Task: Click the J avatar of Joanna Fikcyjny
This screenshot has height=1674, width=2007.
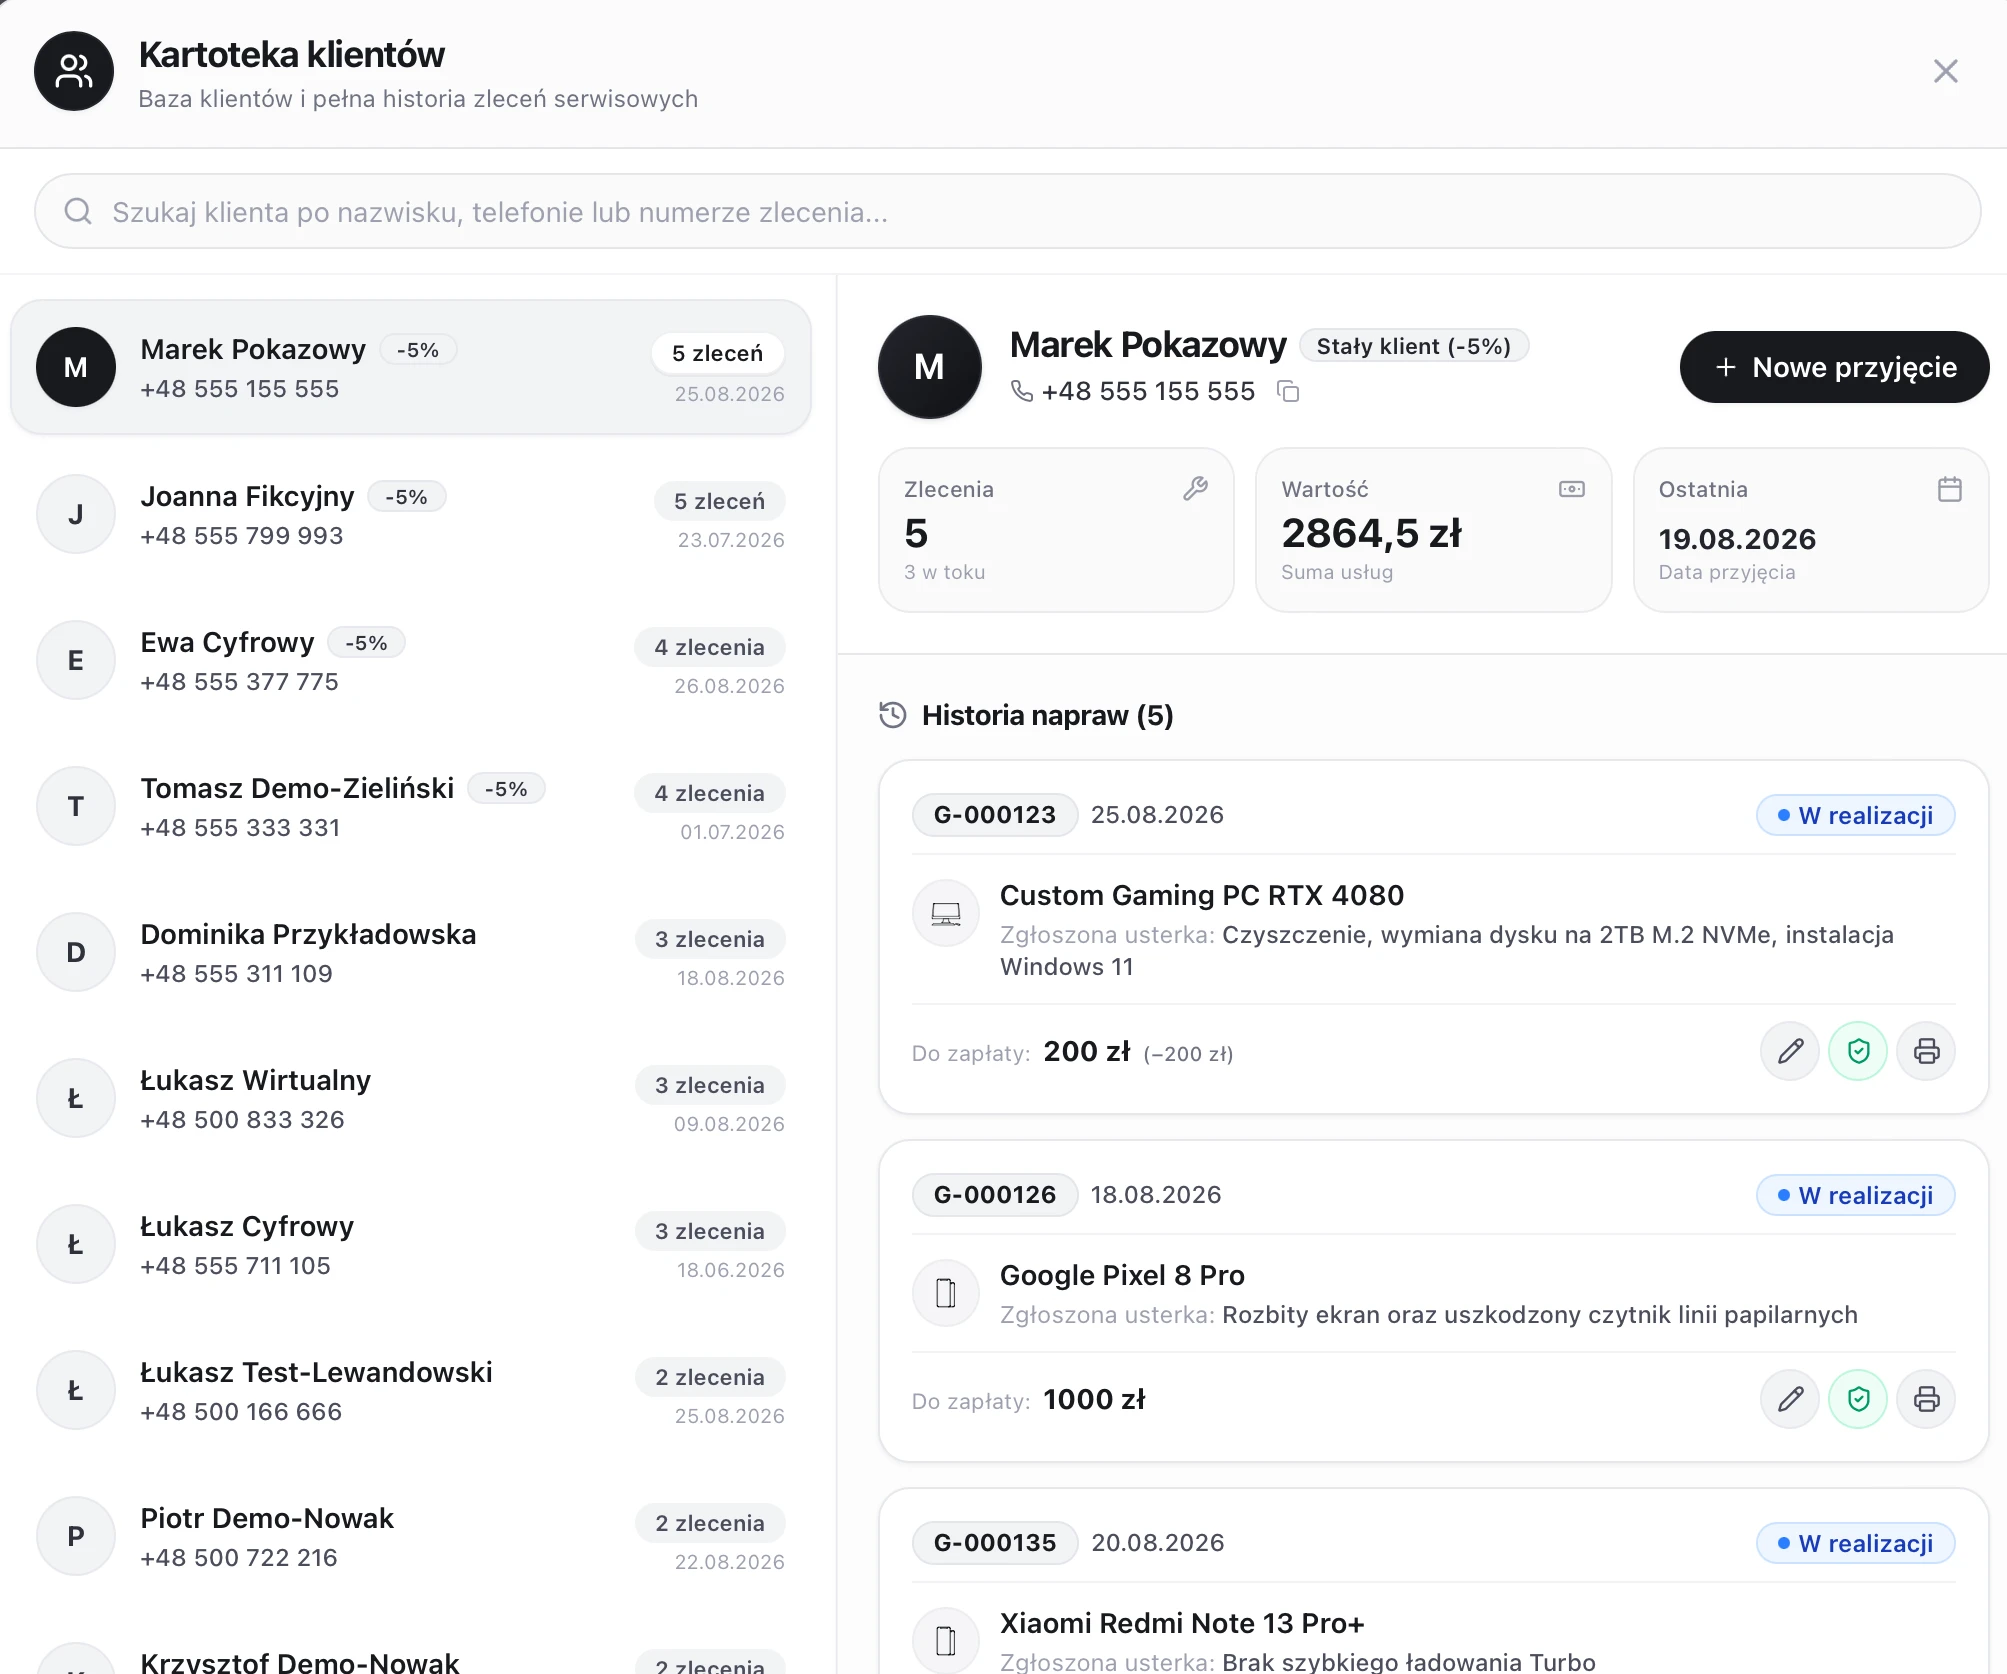Action: (76, 514)
